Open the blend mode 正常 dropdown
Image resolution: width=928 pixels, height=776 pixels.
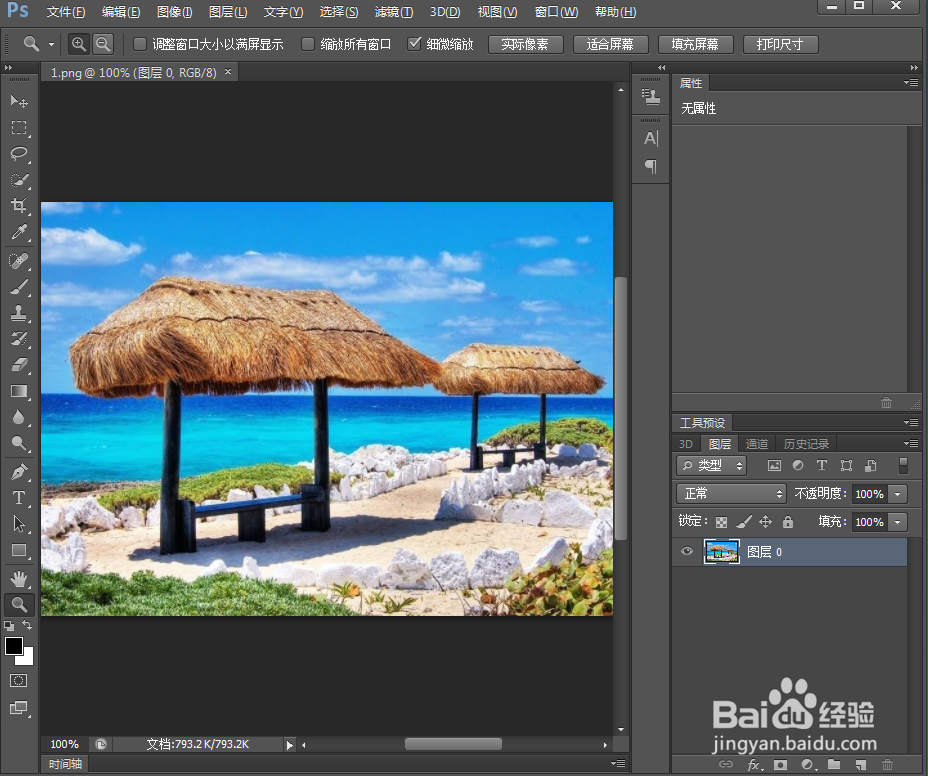coord(732,494)
